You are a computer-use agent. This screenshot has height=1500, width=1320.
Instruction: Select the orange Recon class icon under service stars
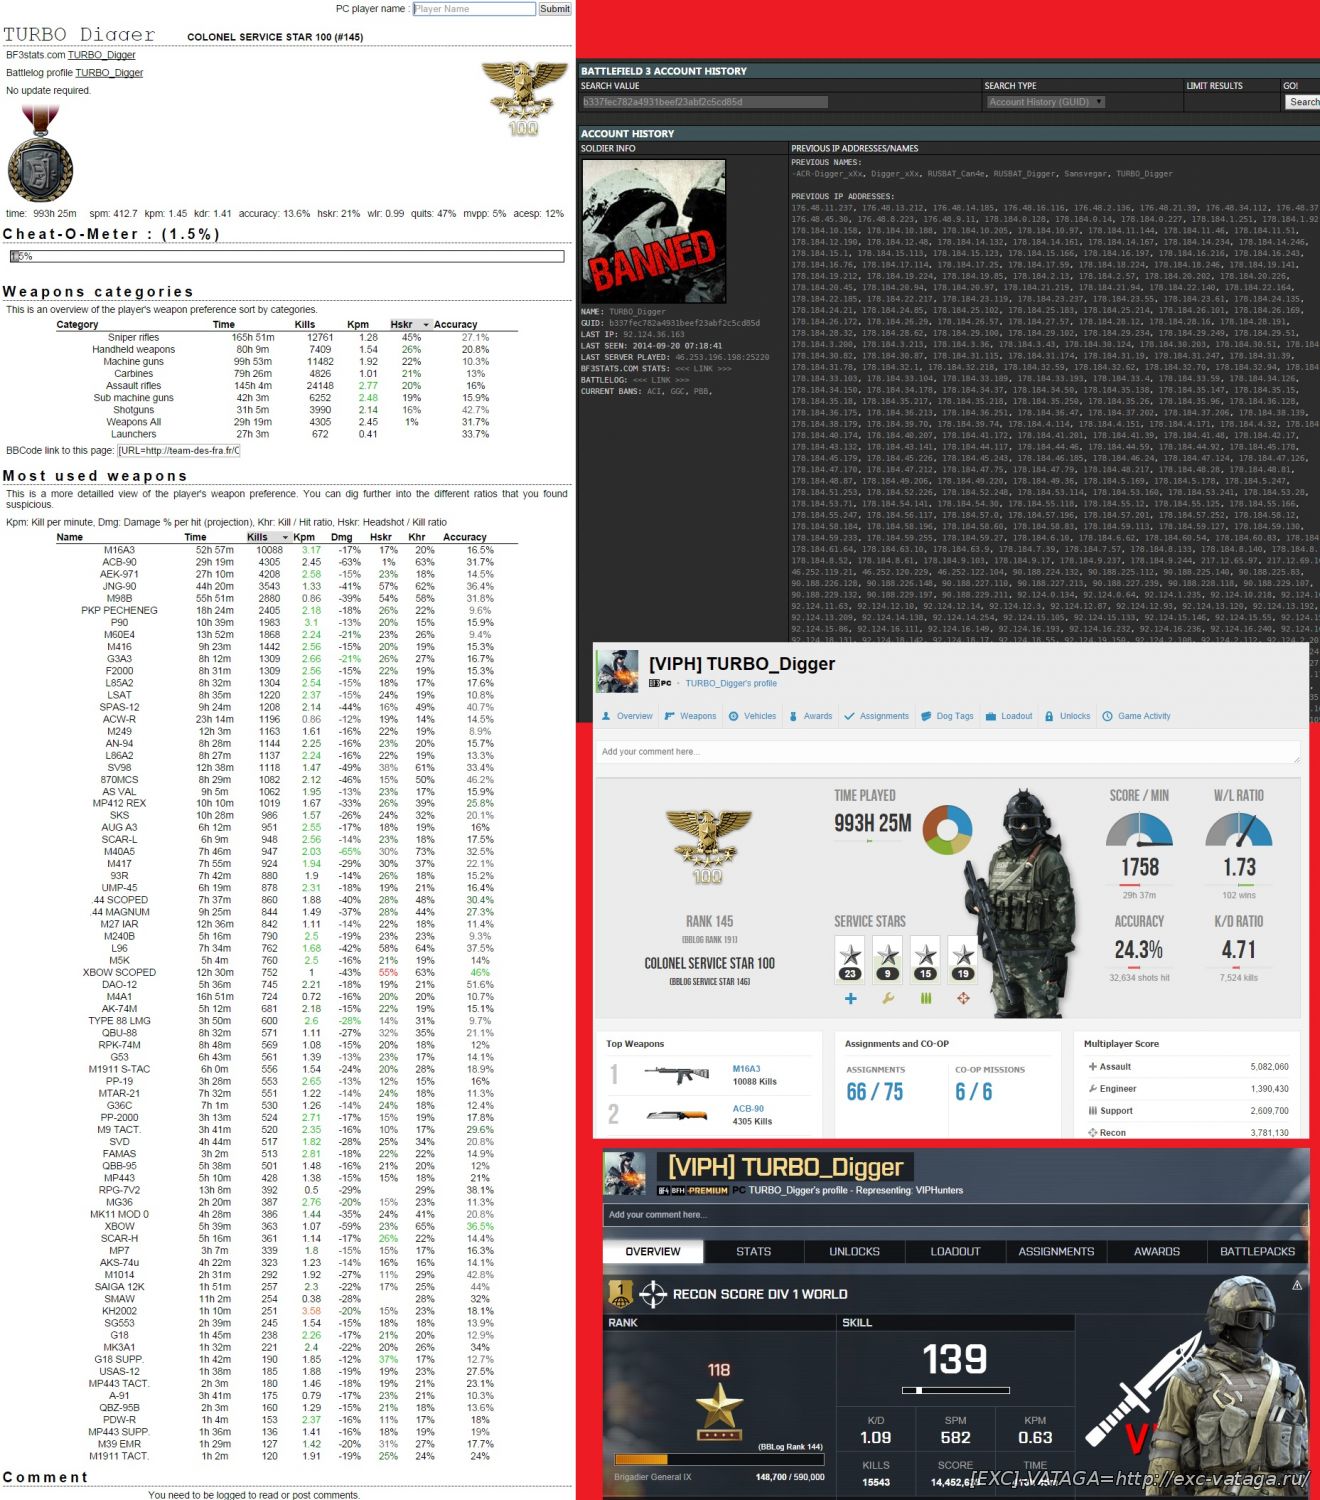pyautogui.click(x=963, y=998)
